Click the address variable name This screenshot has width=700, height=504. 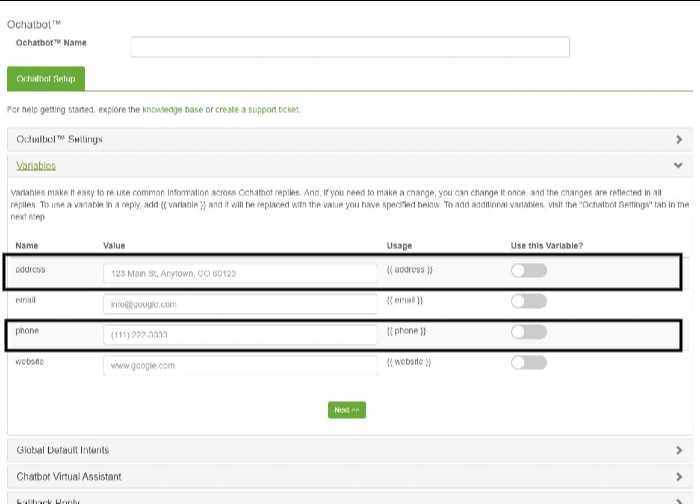pos(30,270)
